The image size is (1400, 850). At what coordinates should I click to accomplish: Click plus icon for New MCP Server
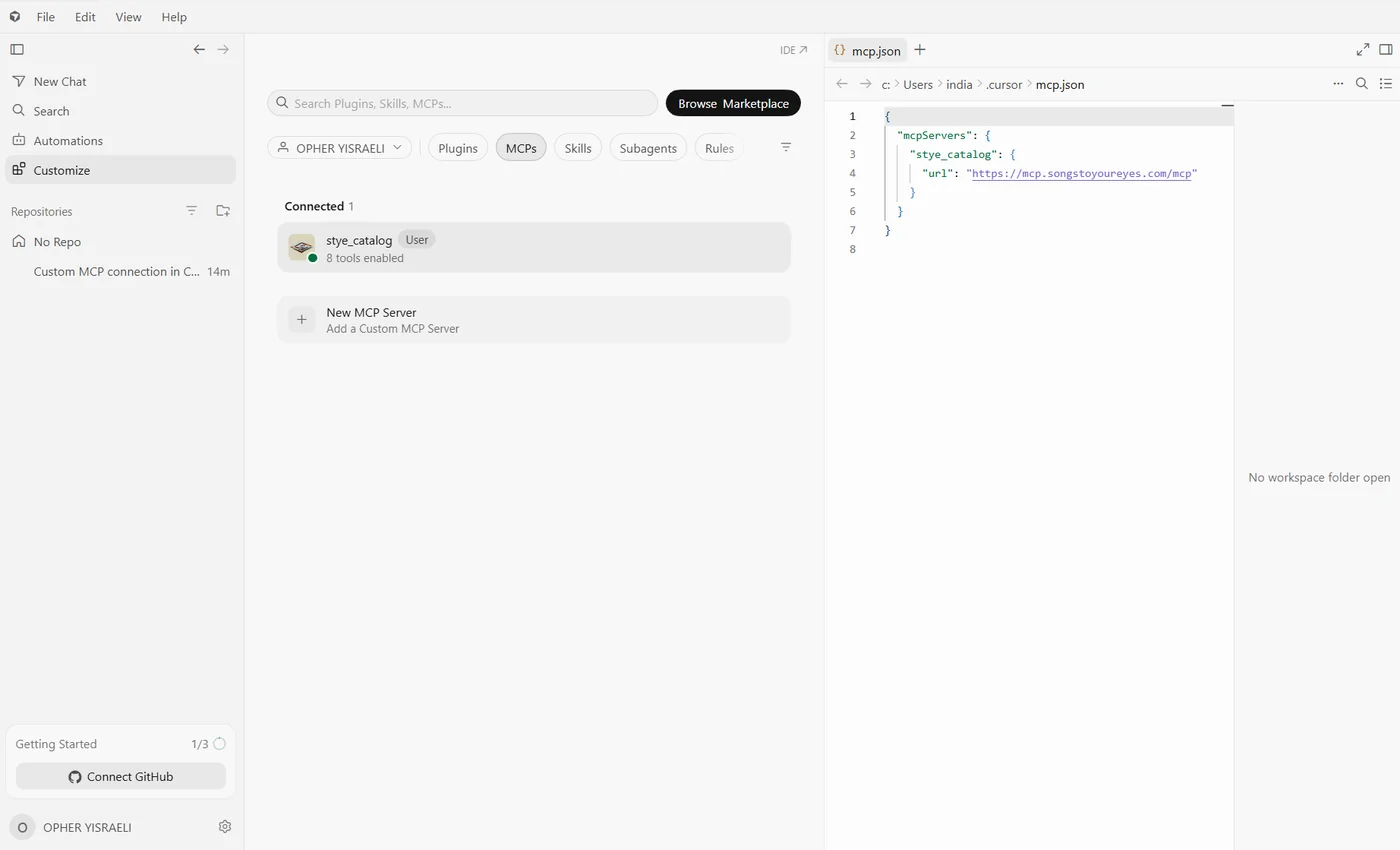pyautogui.click(x=301, y=320)
